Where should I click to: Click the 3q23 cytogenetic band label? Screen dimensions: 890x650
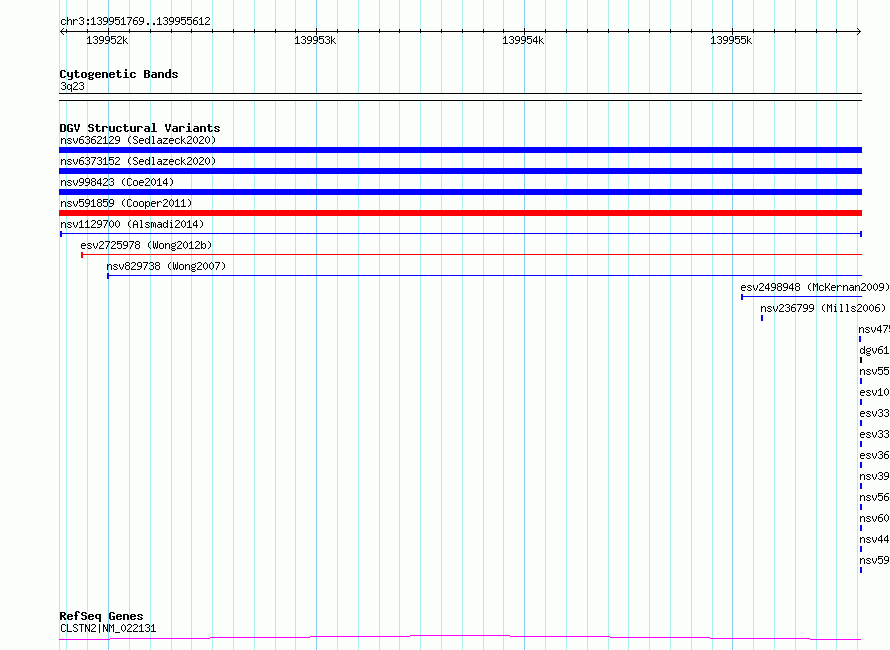click(x=73, y=86)
